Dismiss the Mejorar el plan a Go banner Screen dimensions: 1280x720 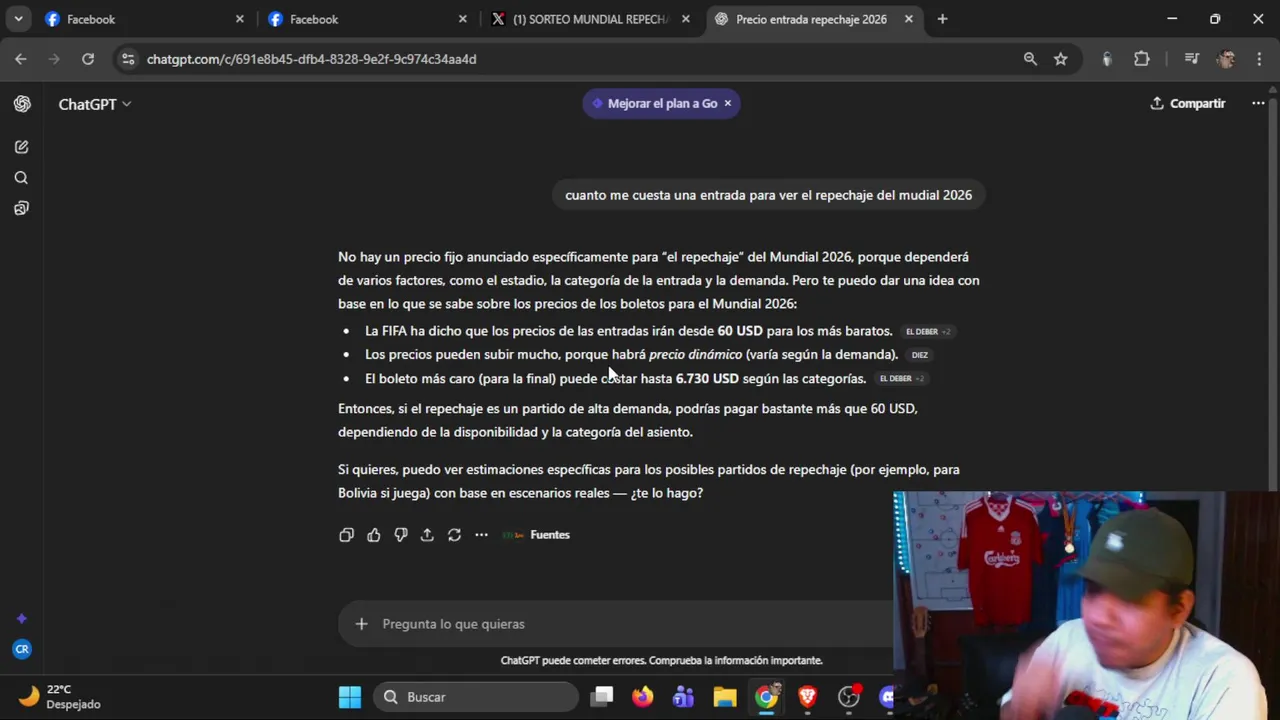[x=728, y=103]
